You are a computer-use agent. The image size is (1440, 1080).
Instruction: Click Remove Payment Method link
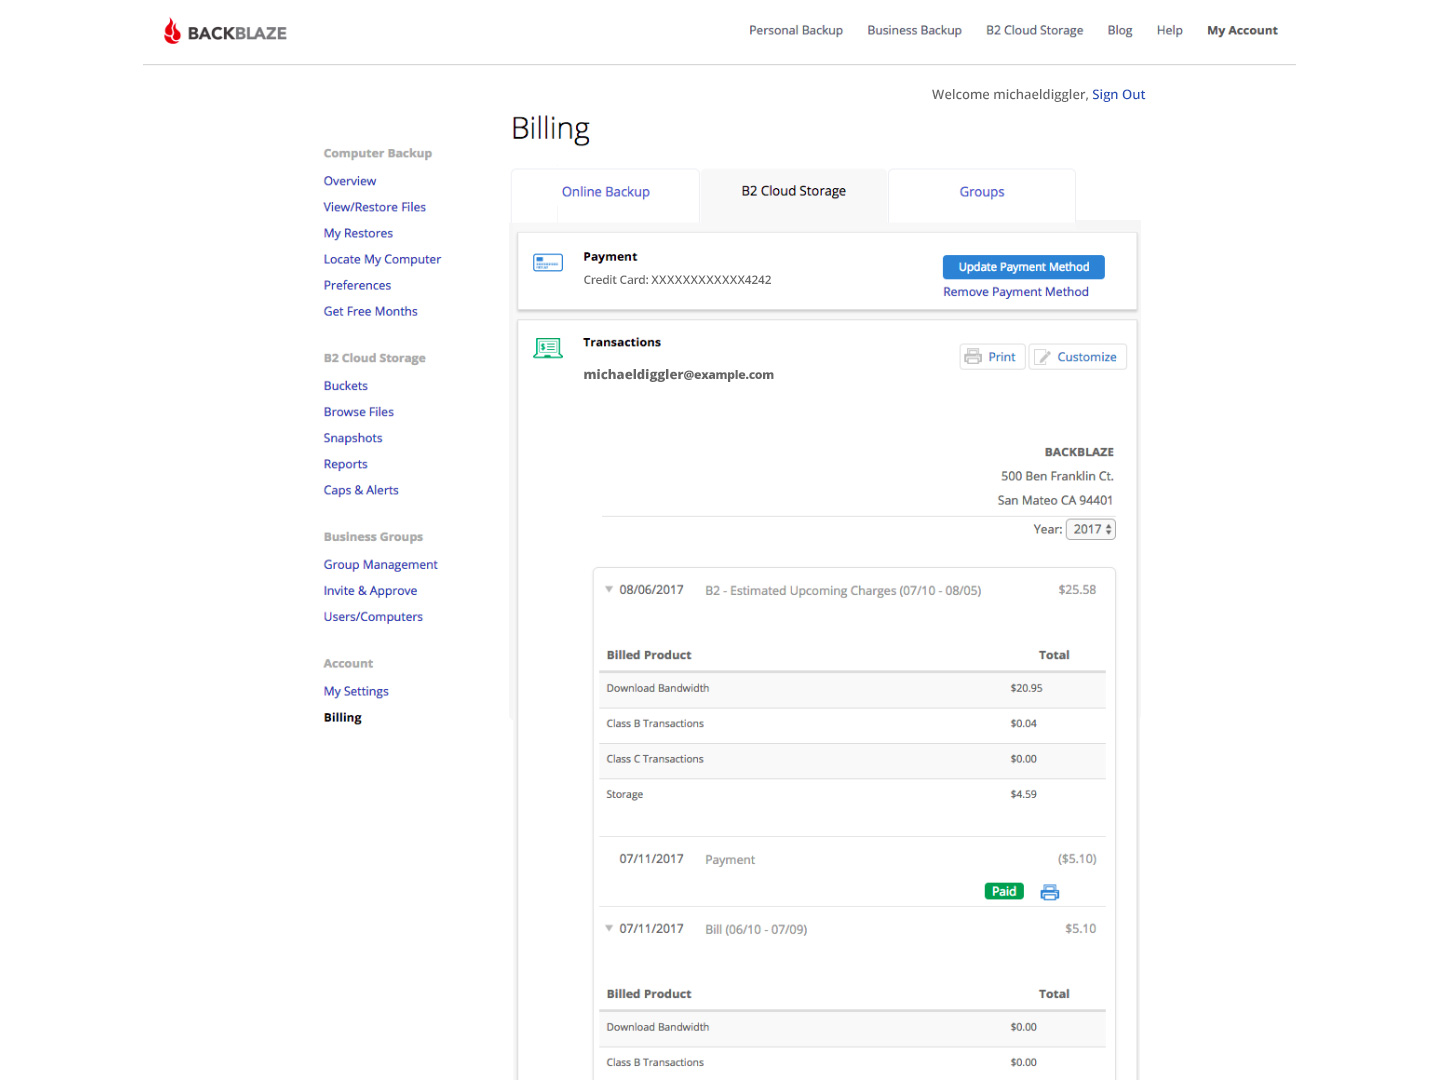(x=1015, y=292)
